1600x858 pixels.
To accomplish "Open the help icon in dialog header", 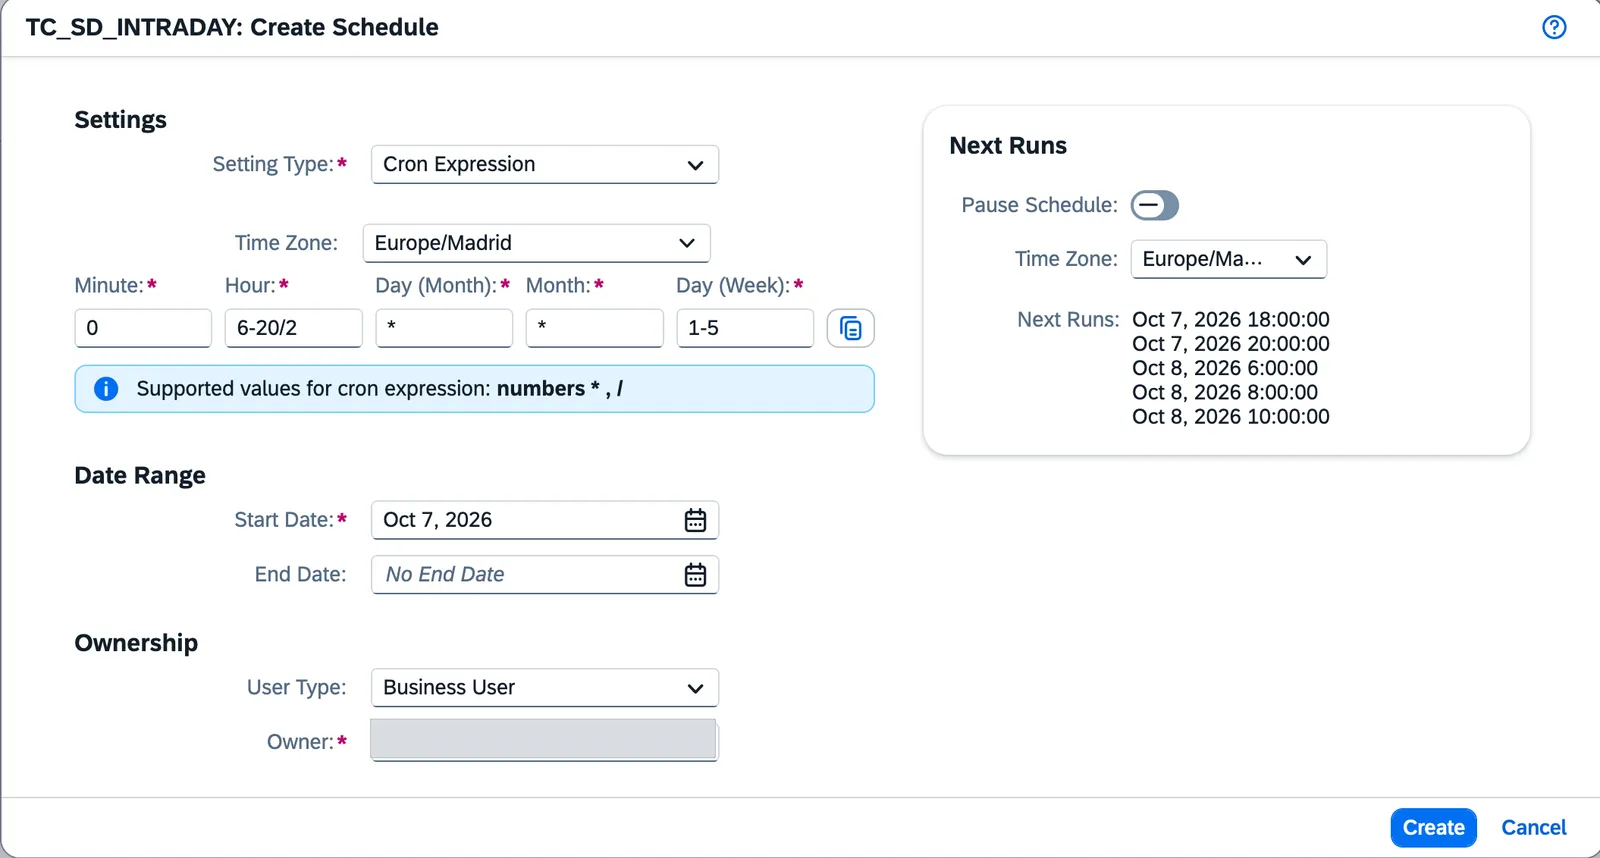I will click(1554, 27).
